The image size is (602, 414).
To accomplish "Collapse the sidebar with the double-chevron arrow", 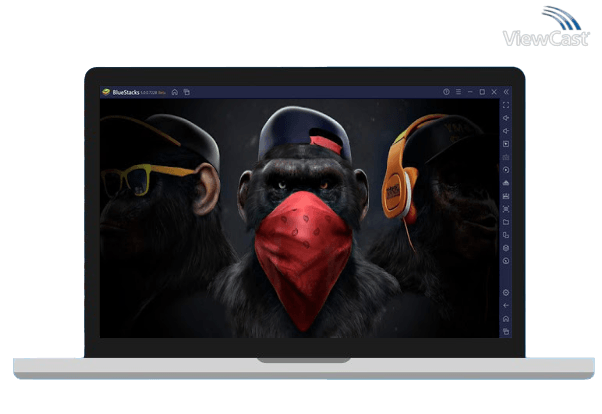I will pyautogui.click(x=506, y=92).
